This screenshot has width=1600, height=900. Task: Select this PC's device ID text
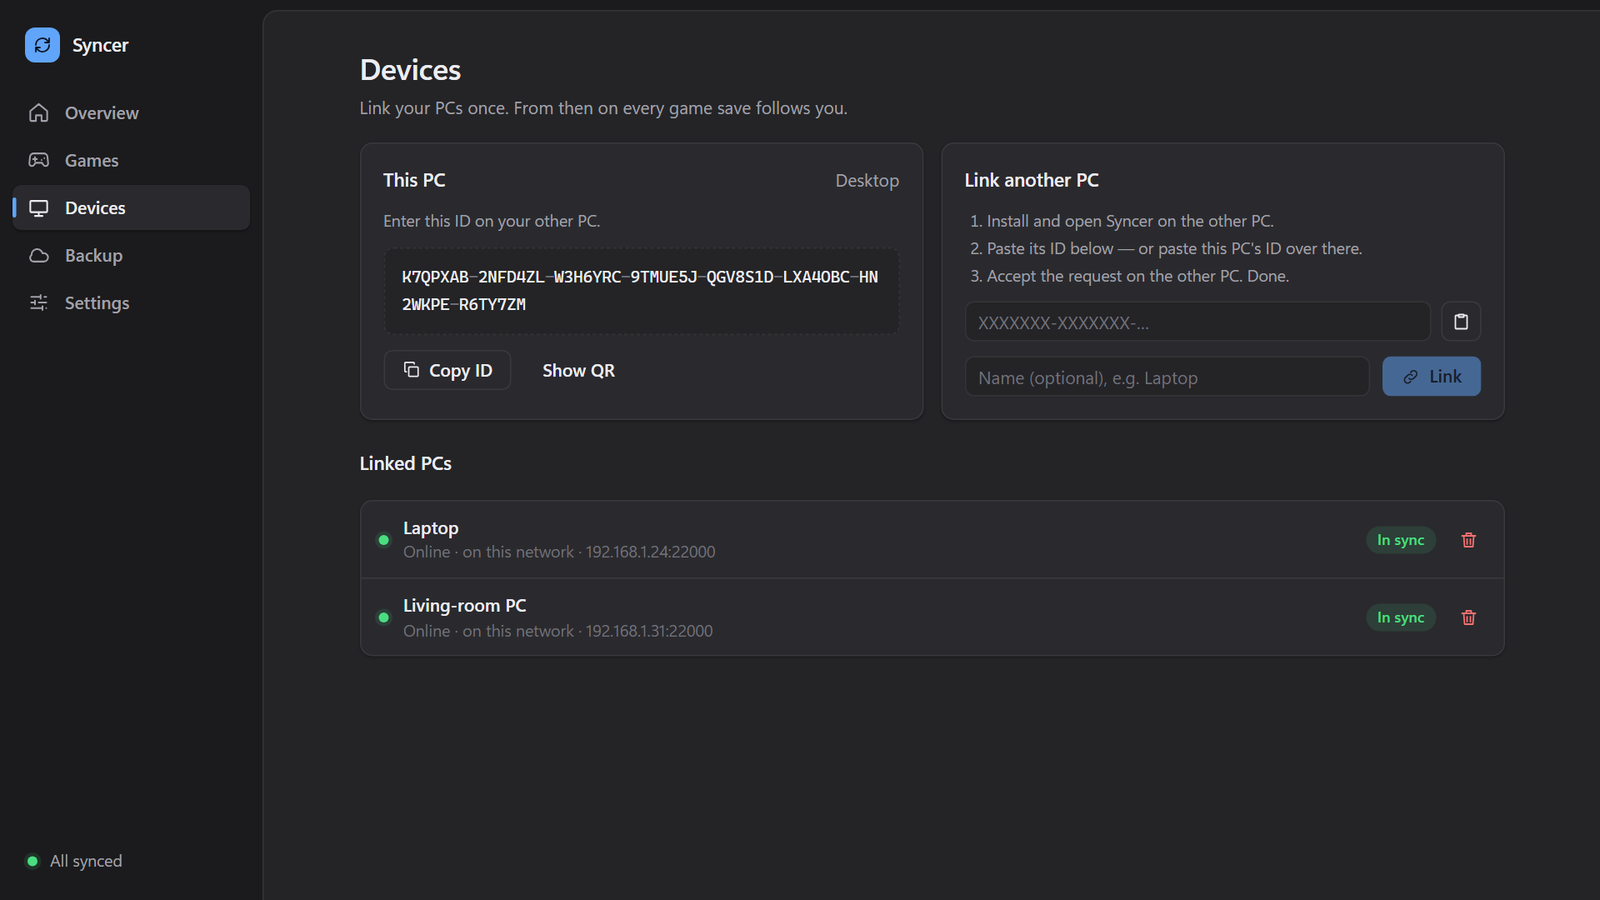[641, 291]
